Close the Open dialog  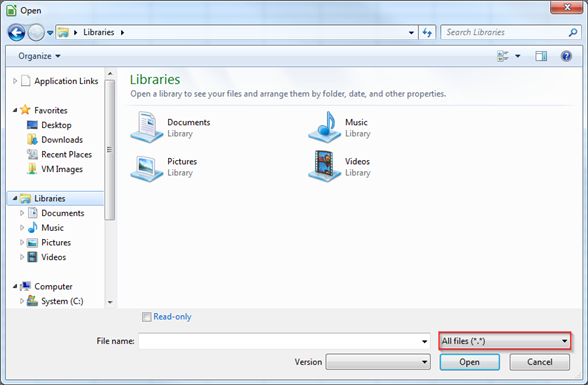pos(566,7)
